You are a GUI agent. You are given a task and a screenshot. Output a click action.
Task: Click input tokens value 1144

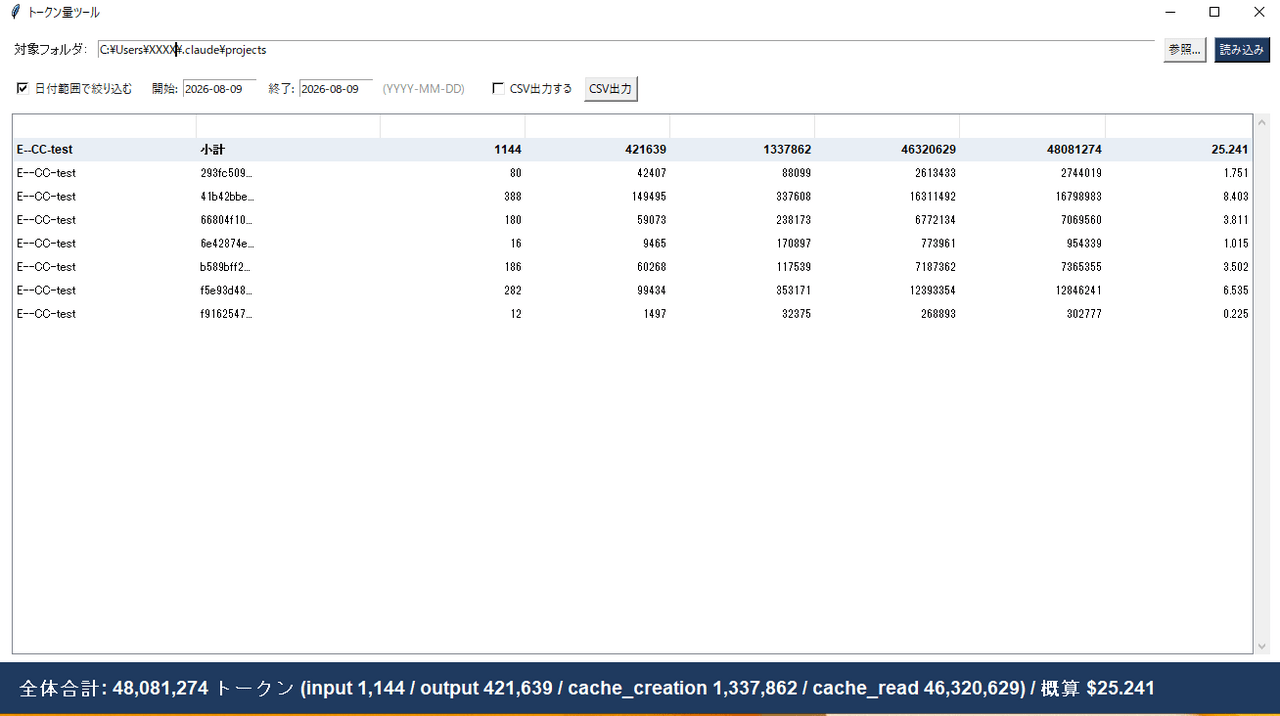pos(508,150)
